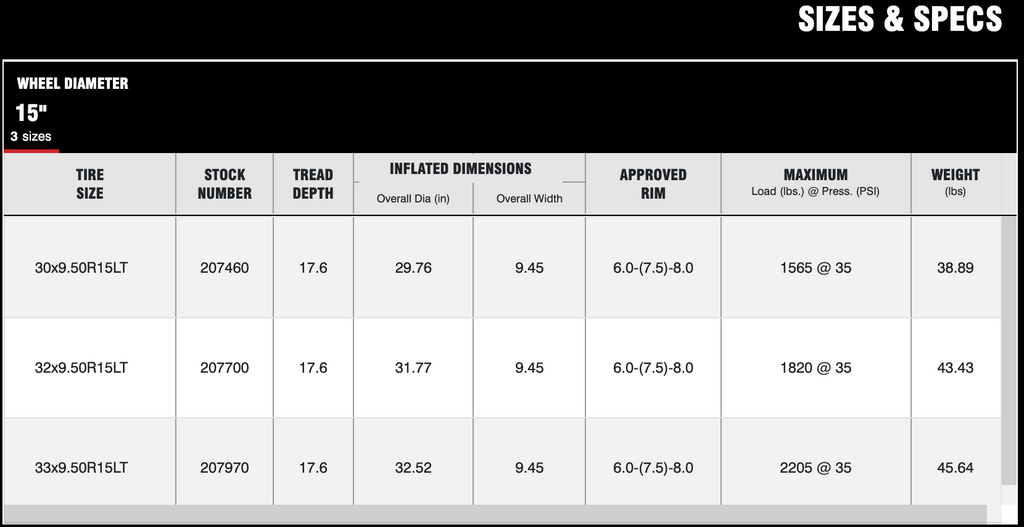
Task: Click the Maximum Load column header
Action: (816, 184)
